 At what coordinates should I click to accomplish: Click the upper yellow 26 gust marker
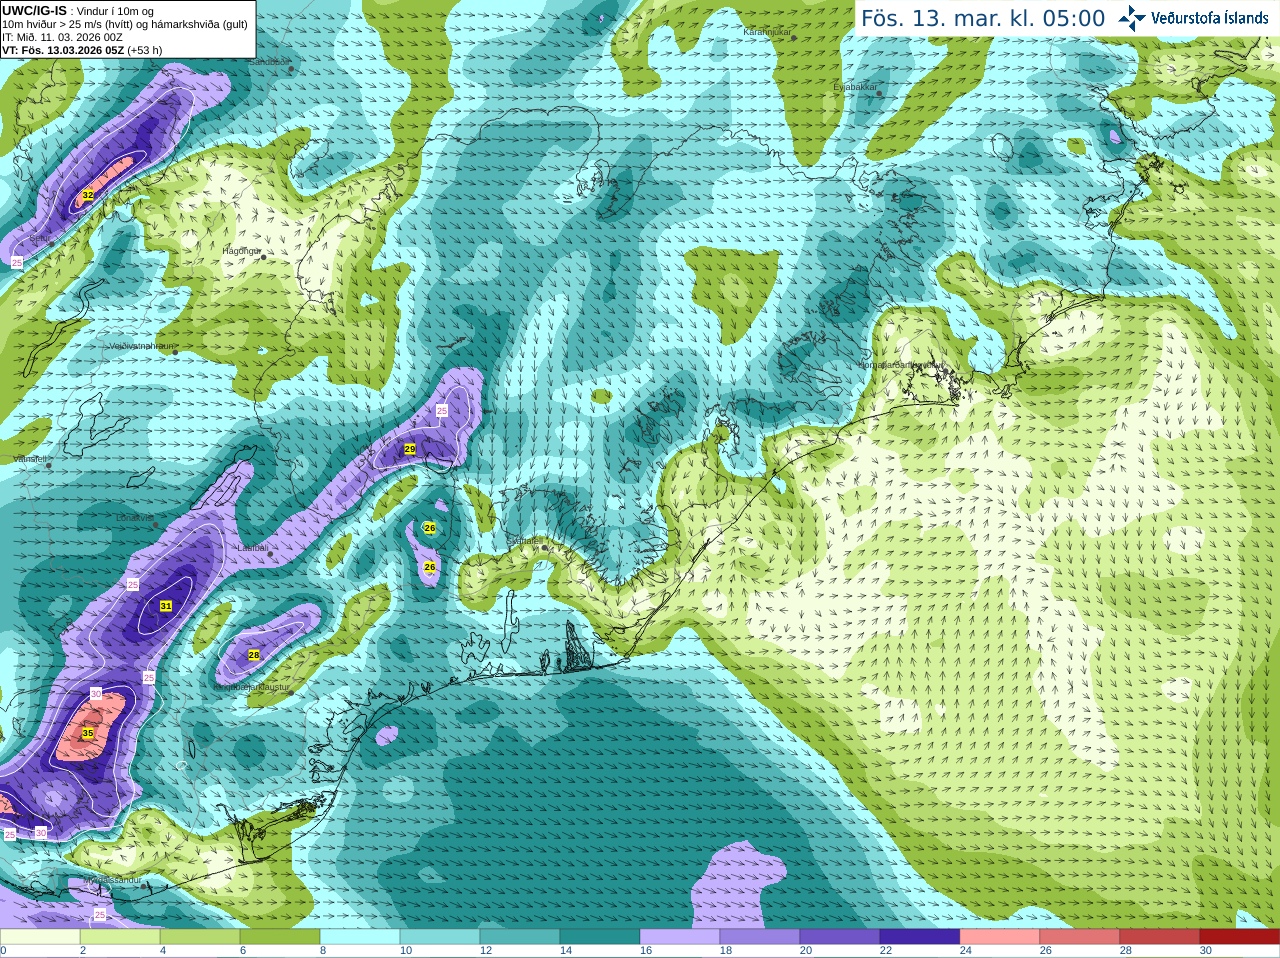[x=430, y=528]
